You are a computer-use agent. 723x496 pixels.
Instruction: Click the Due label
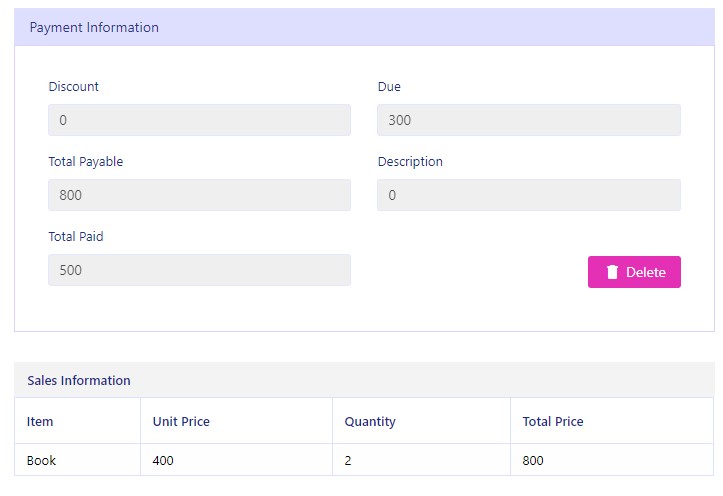(389, 87)
